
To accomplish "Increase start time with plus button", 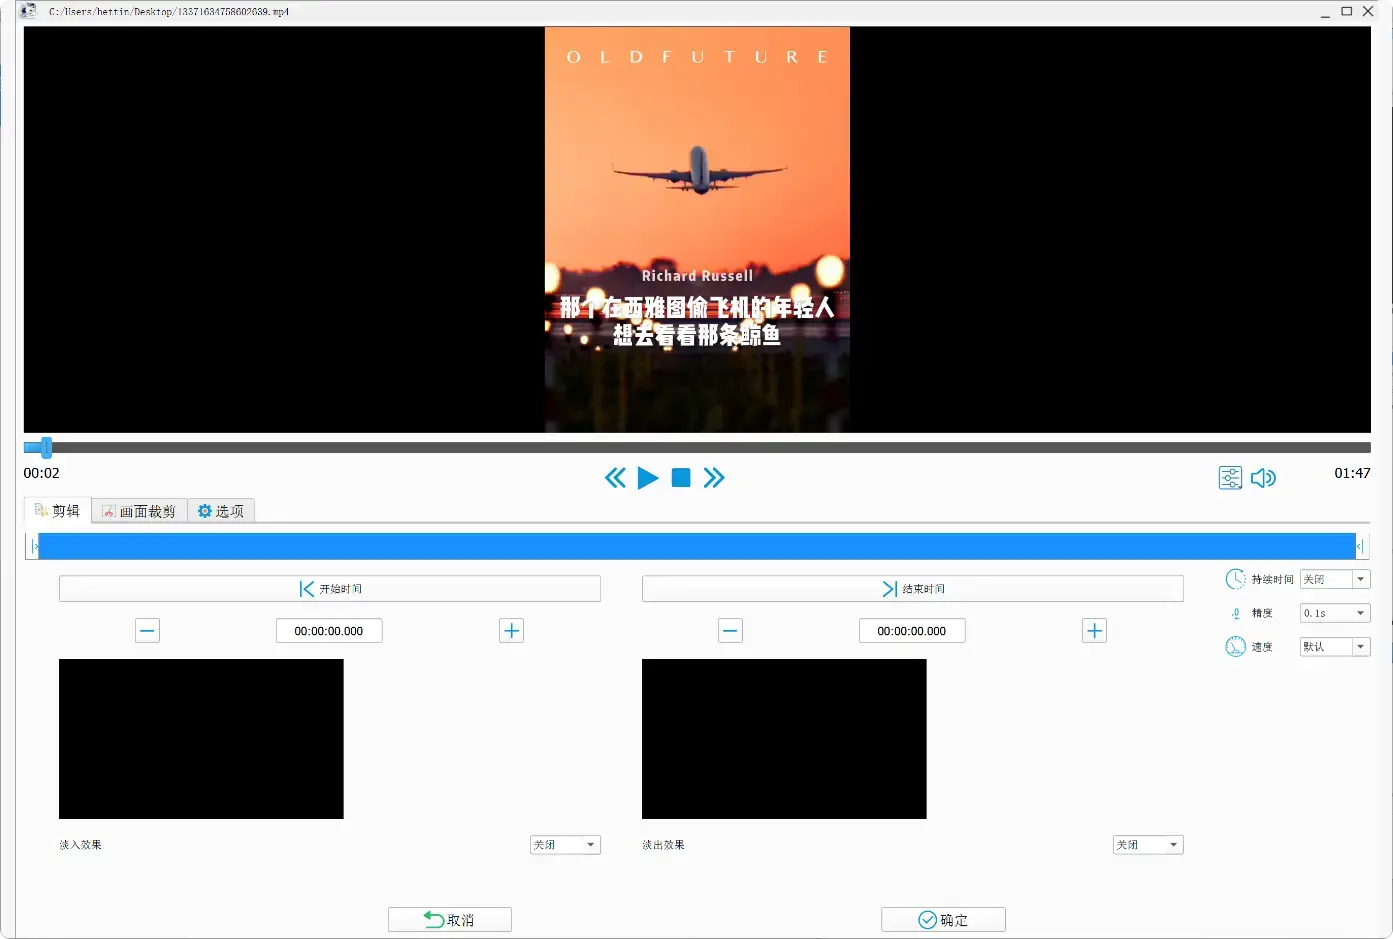I will tap(511, 631).
